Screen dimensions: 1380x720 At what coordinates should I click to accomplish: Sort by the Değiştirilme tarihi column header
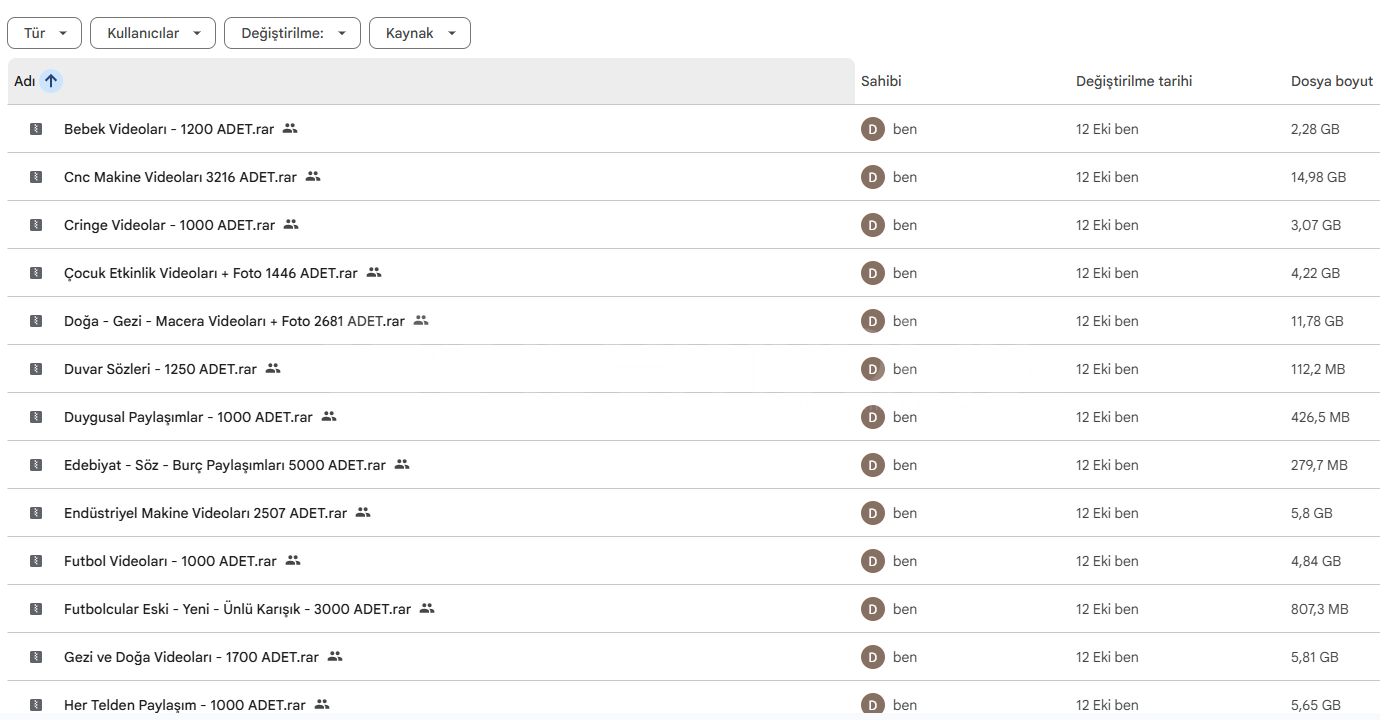tap(1134, 81)
